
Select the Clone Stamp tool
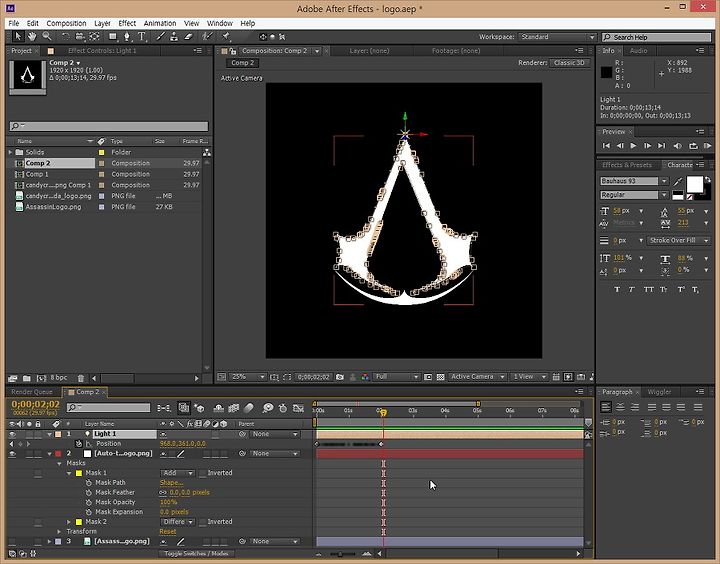point(174,37)
